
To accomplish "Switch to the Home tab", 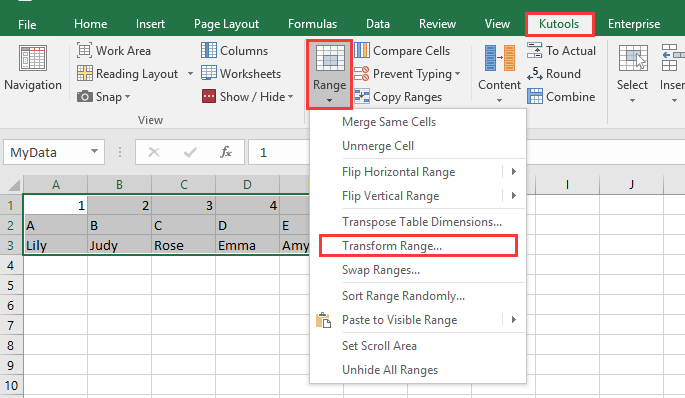I will 90,24.
